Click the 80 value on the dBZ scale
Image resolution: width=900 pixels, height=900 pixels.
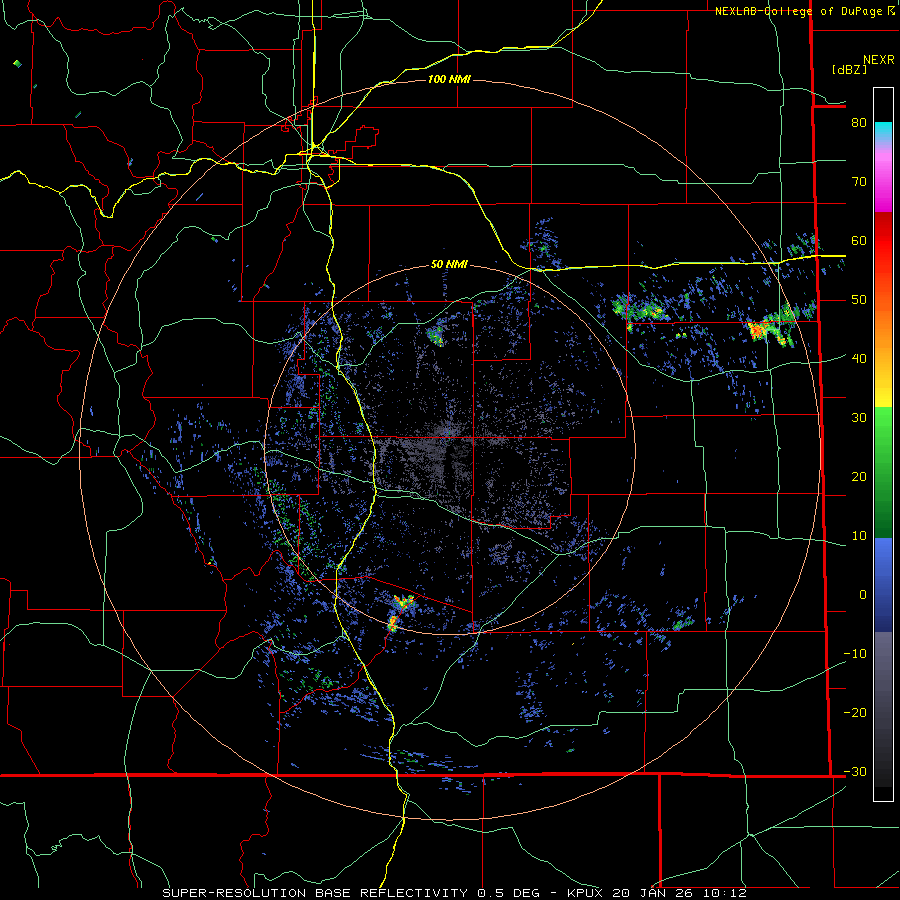[859, 122]
